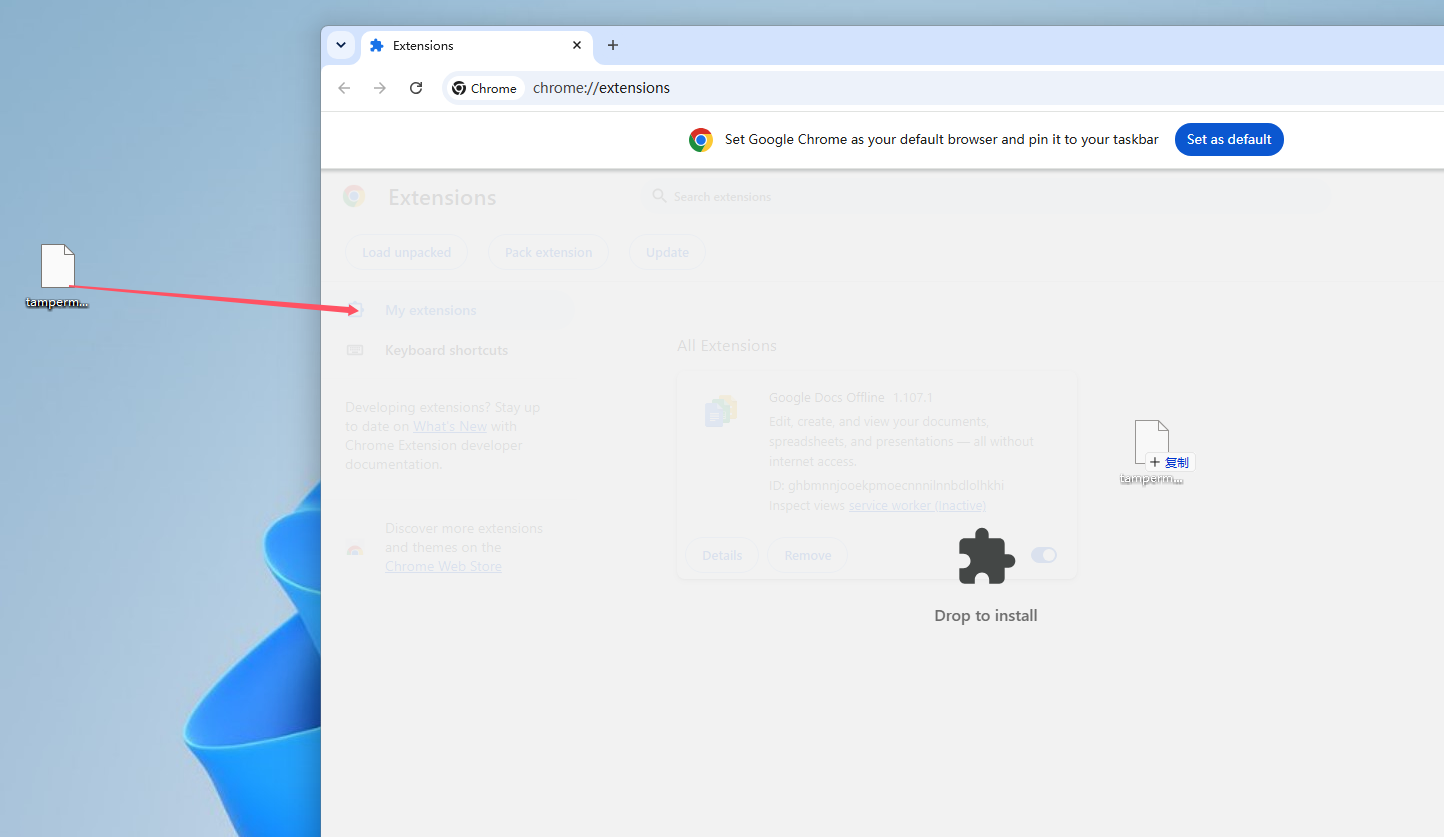Click the chrome://extensions address bar
Screen dimensions: 1444x837
(x=940, y=88)
